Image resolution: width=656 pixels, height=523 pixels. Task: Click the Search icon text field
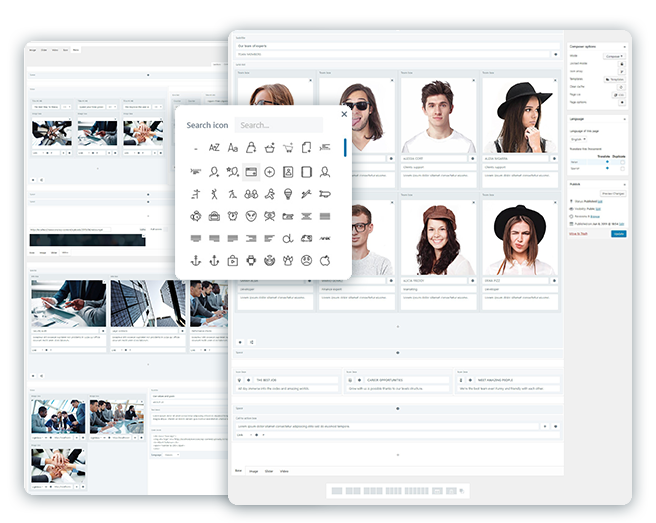[x=278, y=125]
